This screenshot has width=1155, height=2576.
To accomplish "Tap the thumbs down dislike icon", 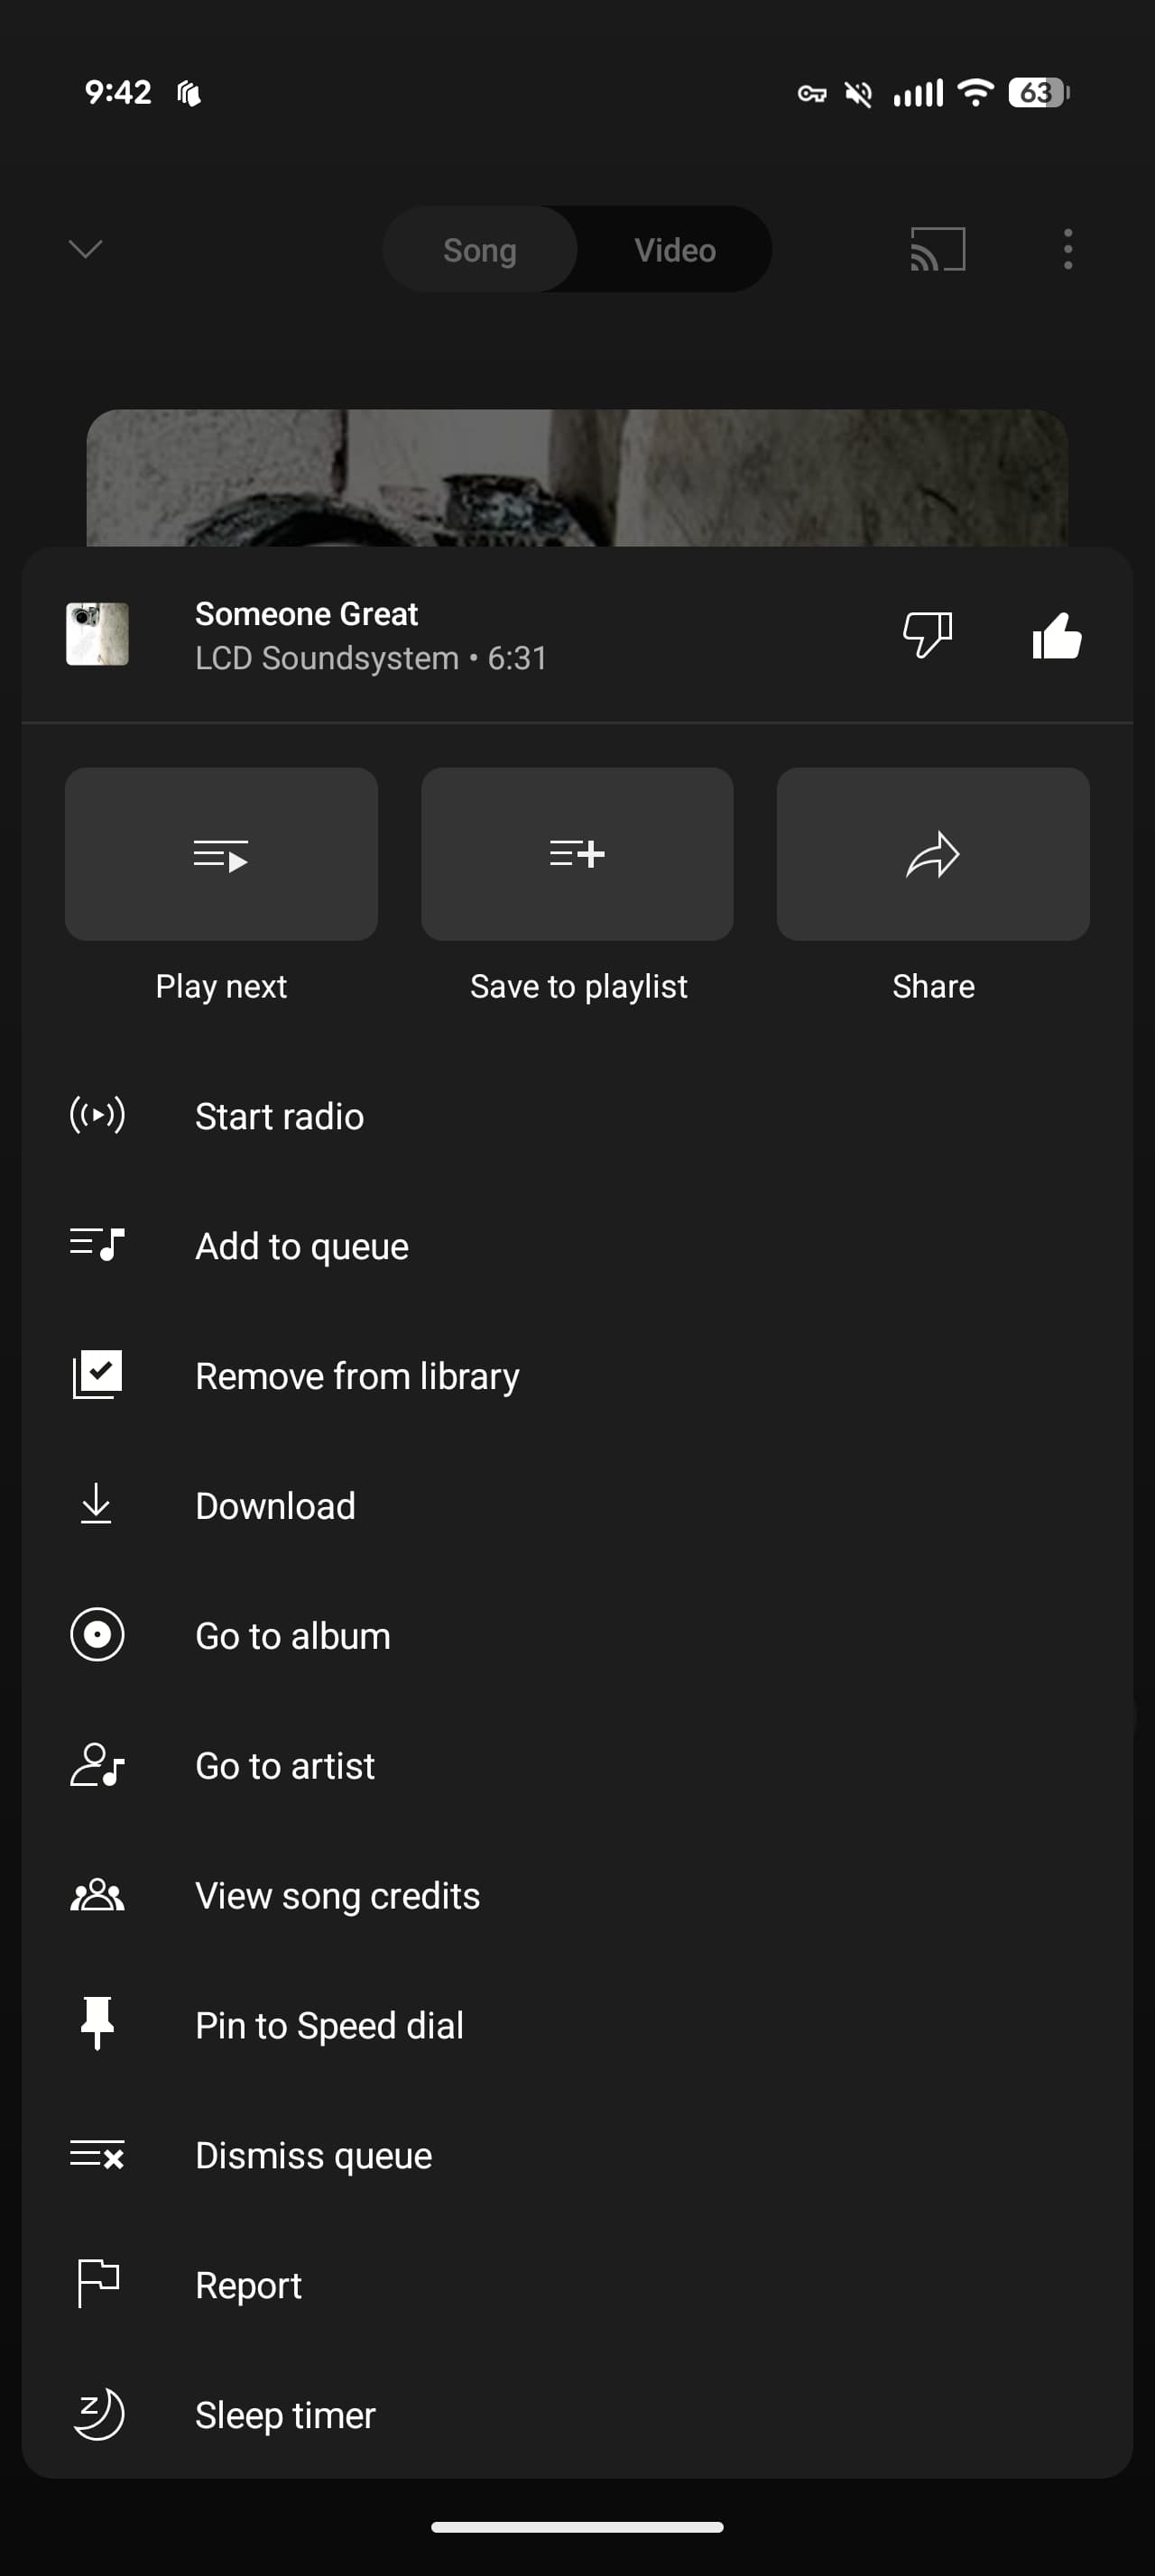I will (927, 635).
